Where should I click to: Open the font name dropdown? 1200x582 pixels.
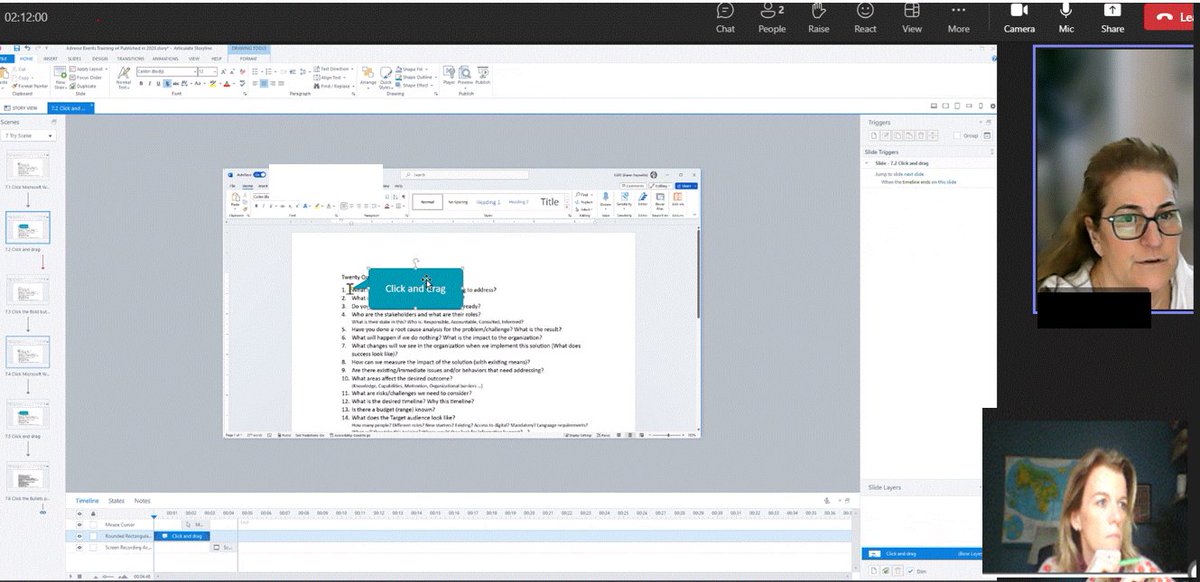[166, 71]
